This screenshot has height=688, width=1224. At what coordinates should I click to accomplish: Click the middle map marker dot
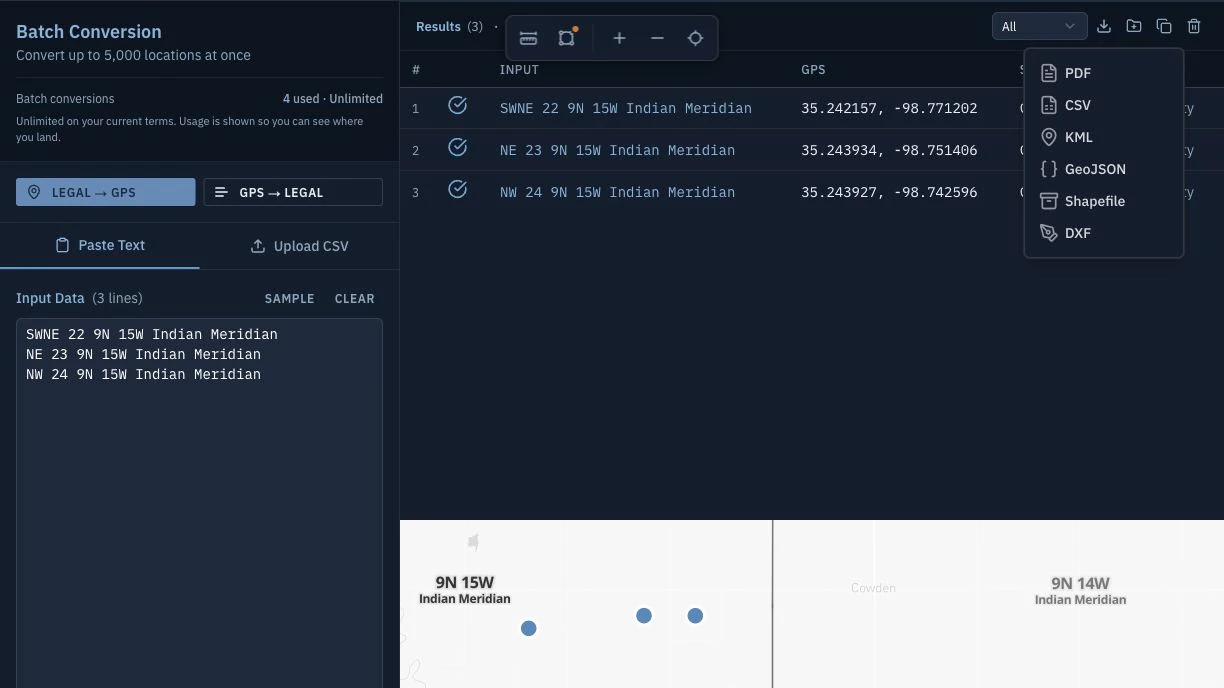644,616
